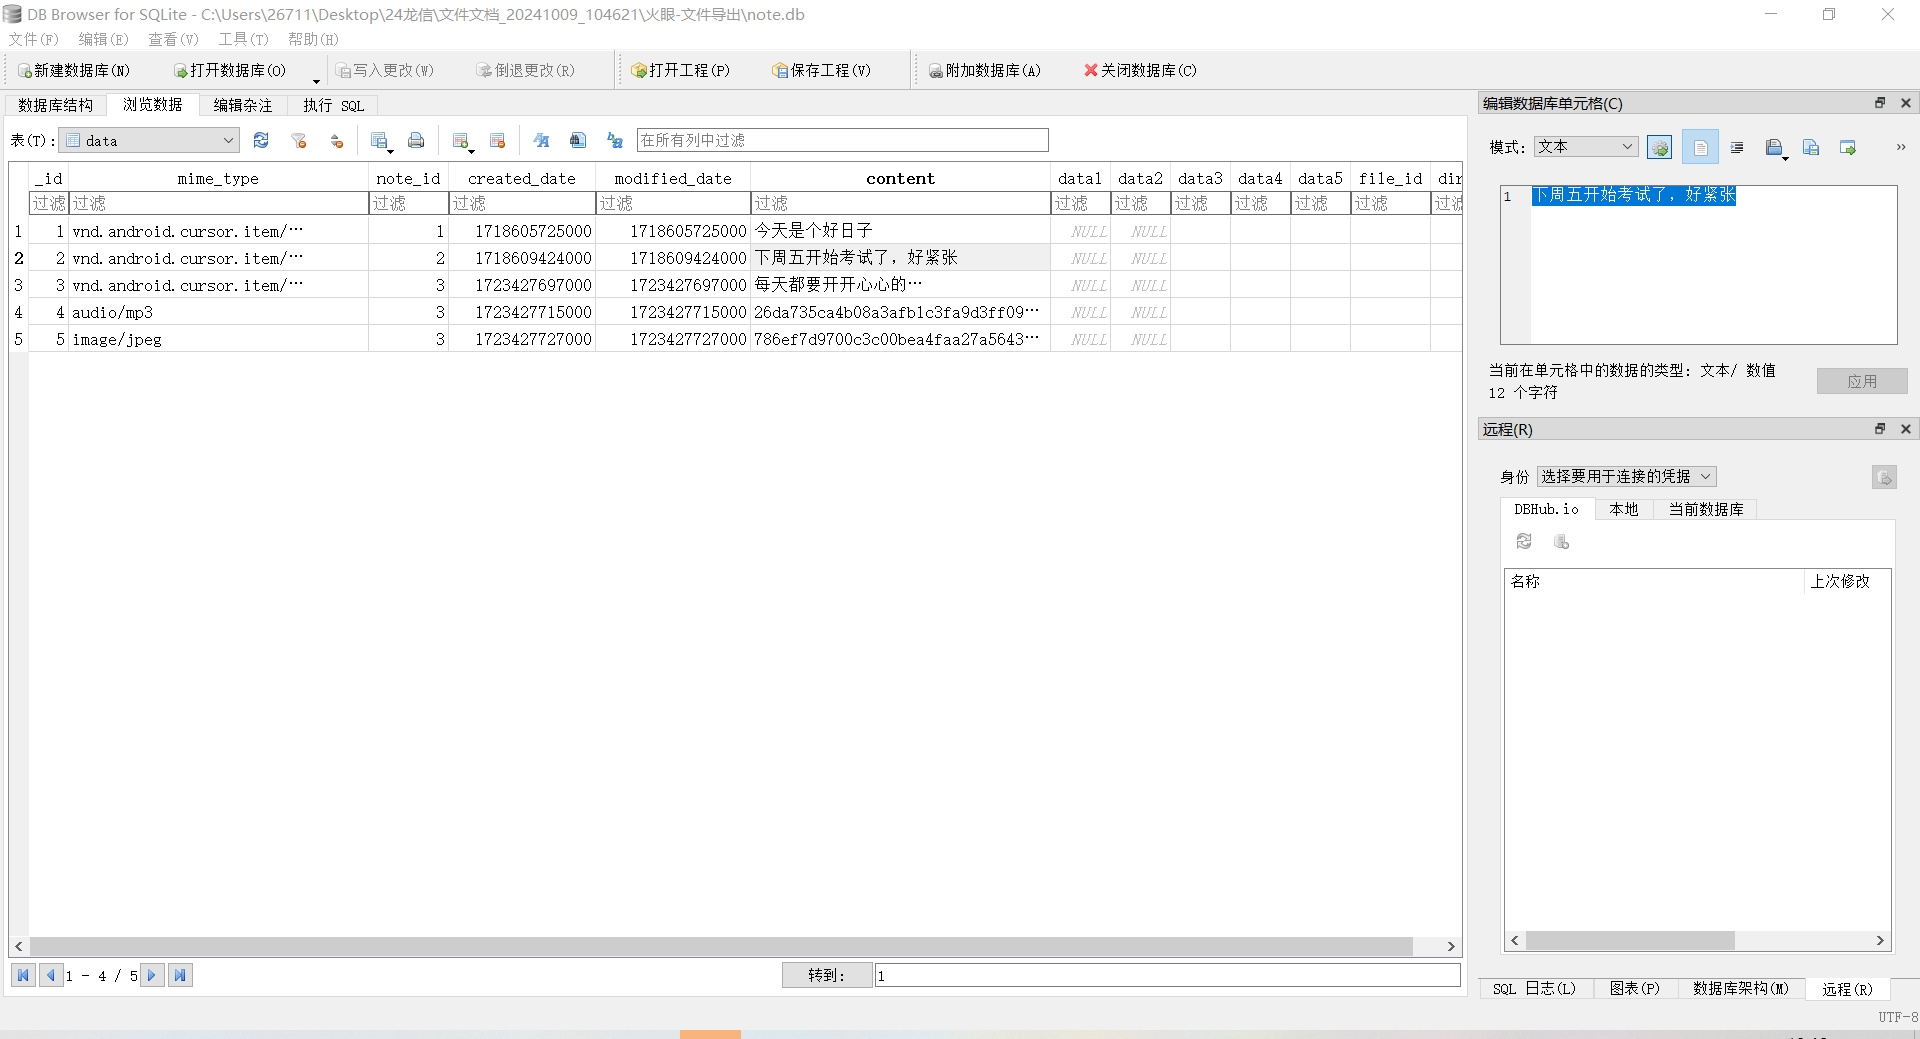
Task: Toggle auto-switch mode in cell editor
Action: point(1660,147)
